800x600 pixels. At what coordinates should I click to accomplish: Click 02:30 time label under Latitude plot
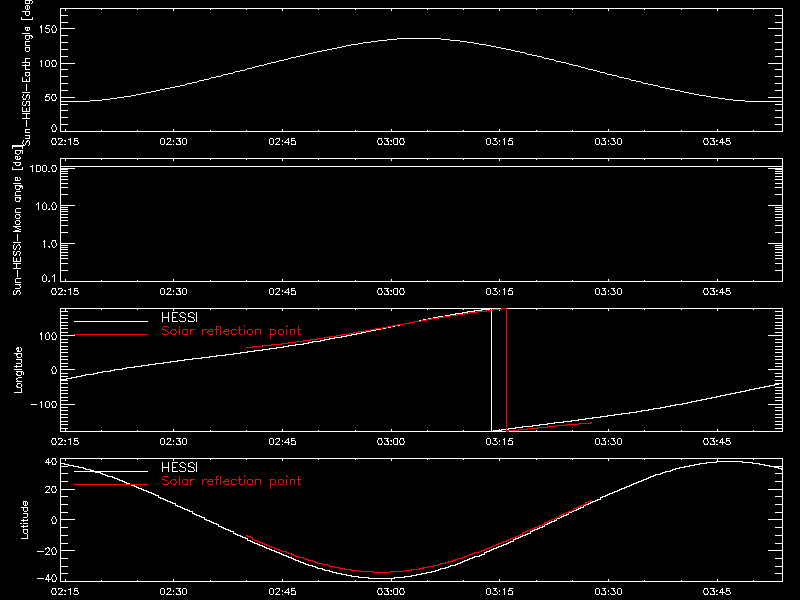coord(173,591)
